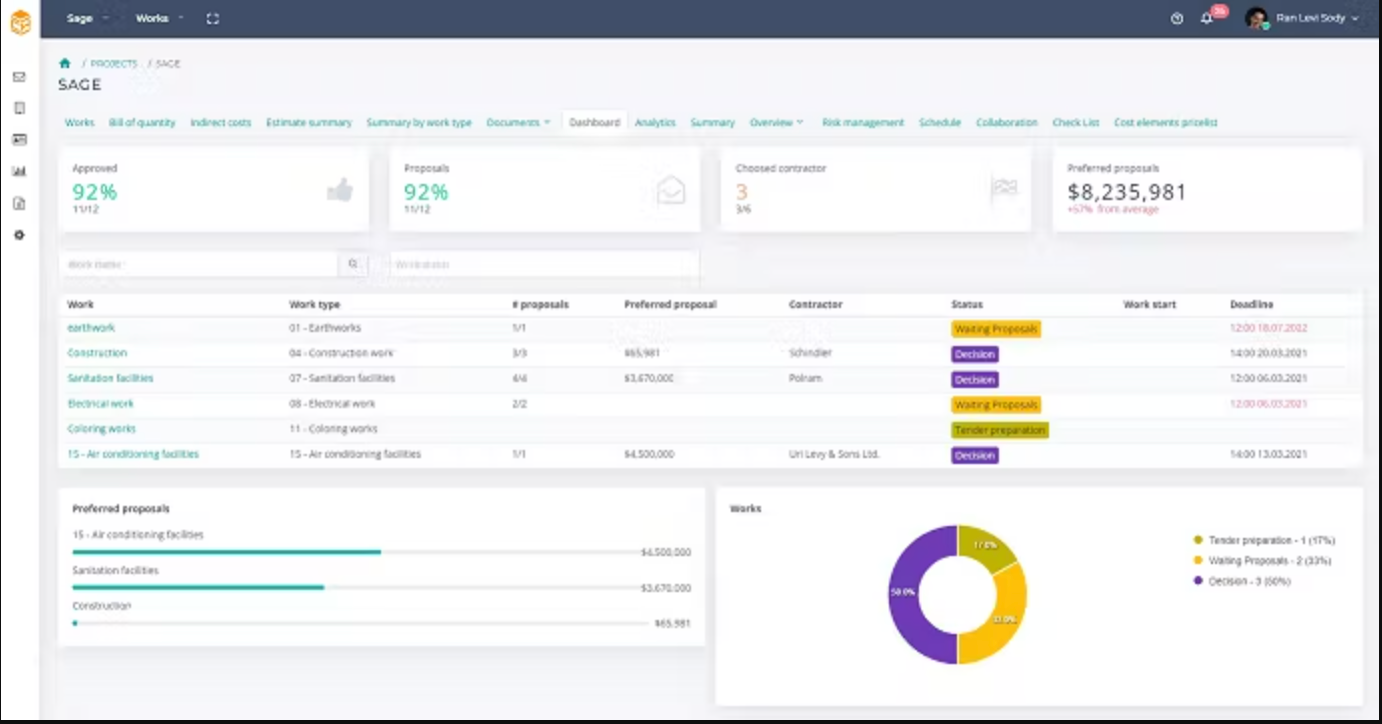The height and width of the screenshot is (724, 1382).
Task: Click the flag icon on Choosed contractor card
Action: pyautogui.click(x=1003, y=189)
